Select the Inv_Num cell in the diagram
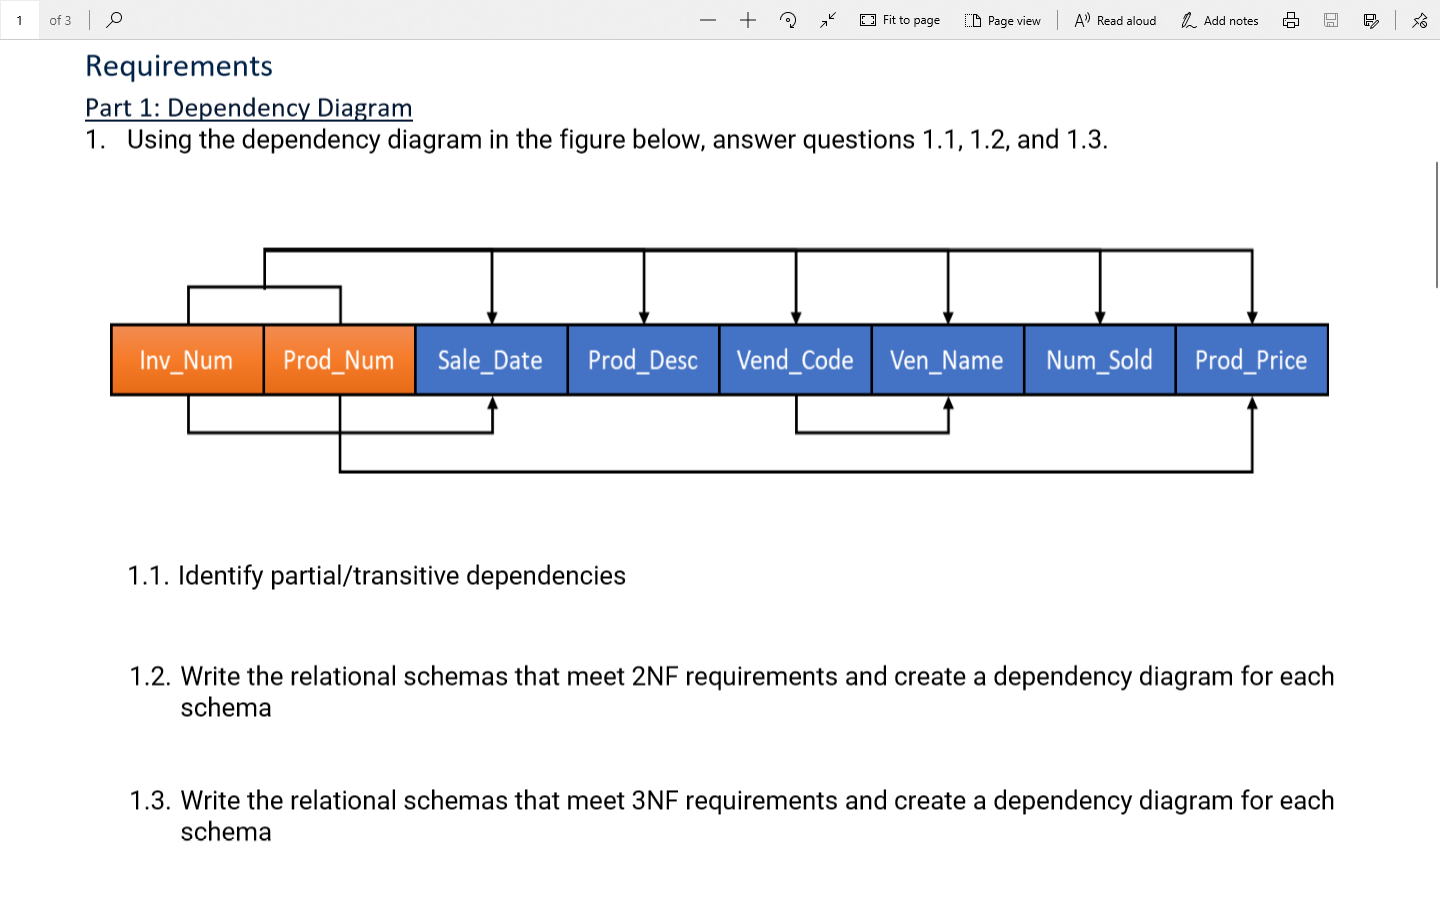The image size is (1440, 900). click(x=187, y=360)
